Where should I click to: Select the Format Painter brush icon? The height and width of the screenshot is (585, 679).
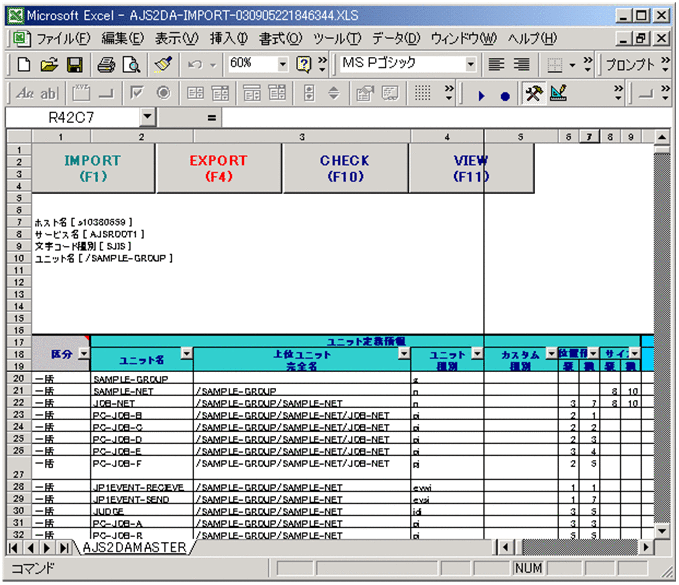(163, 65)
